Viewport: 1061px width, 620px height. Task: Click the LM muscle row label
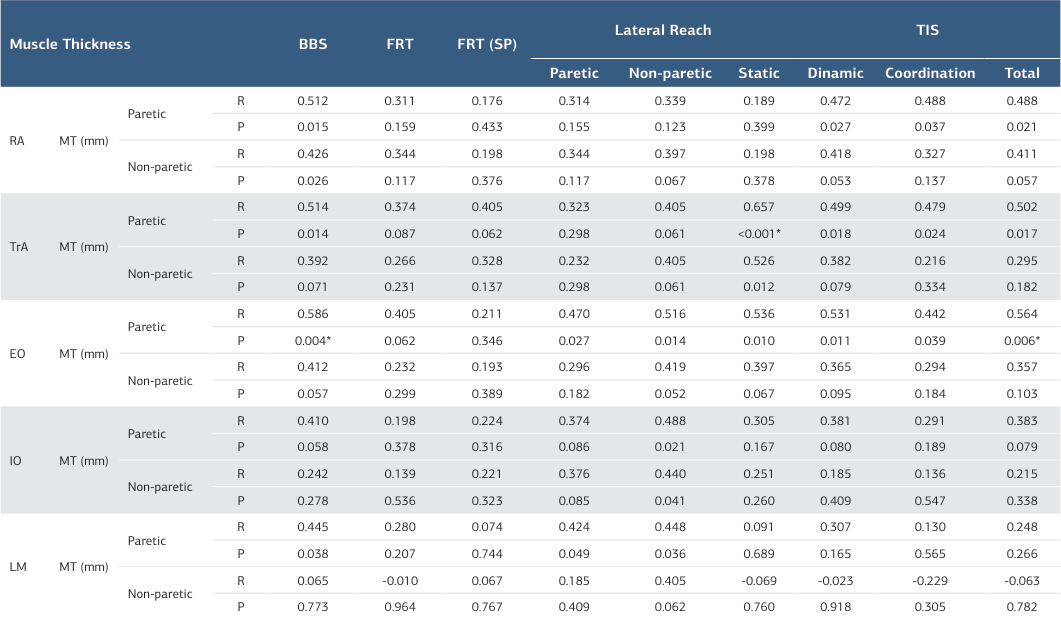17,567
